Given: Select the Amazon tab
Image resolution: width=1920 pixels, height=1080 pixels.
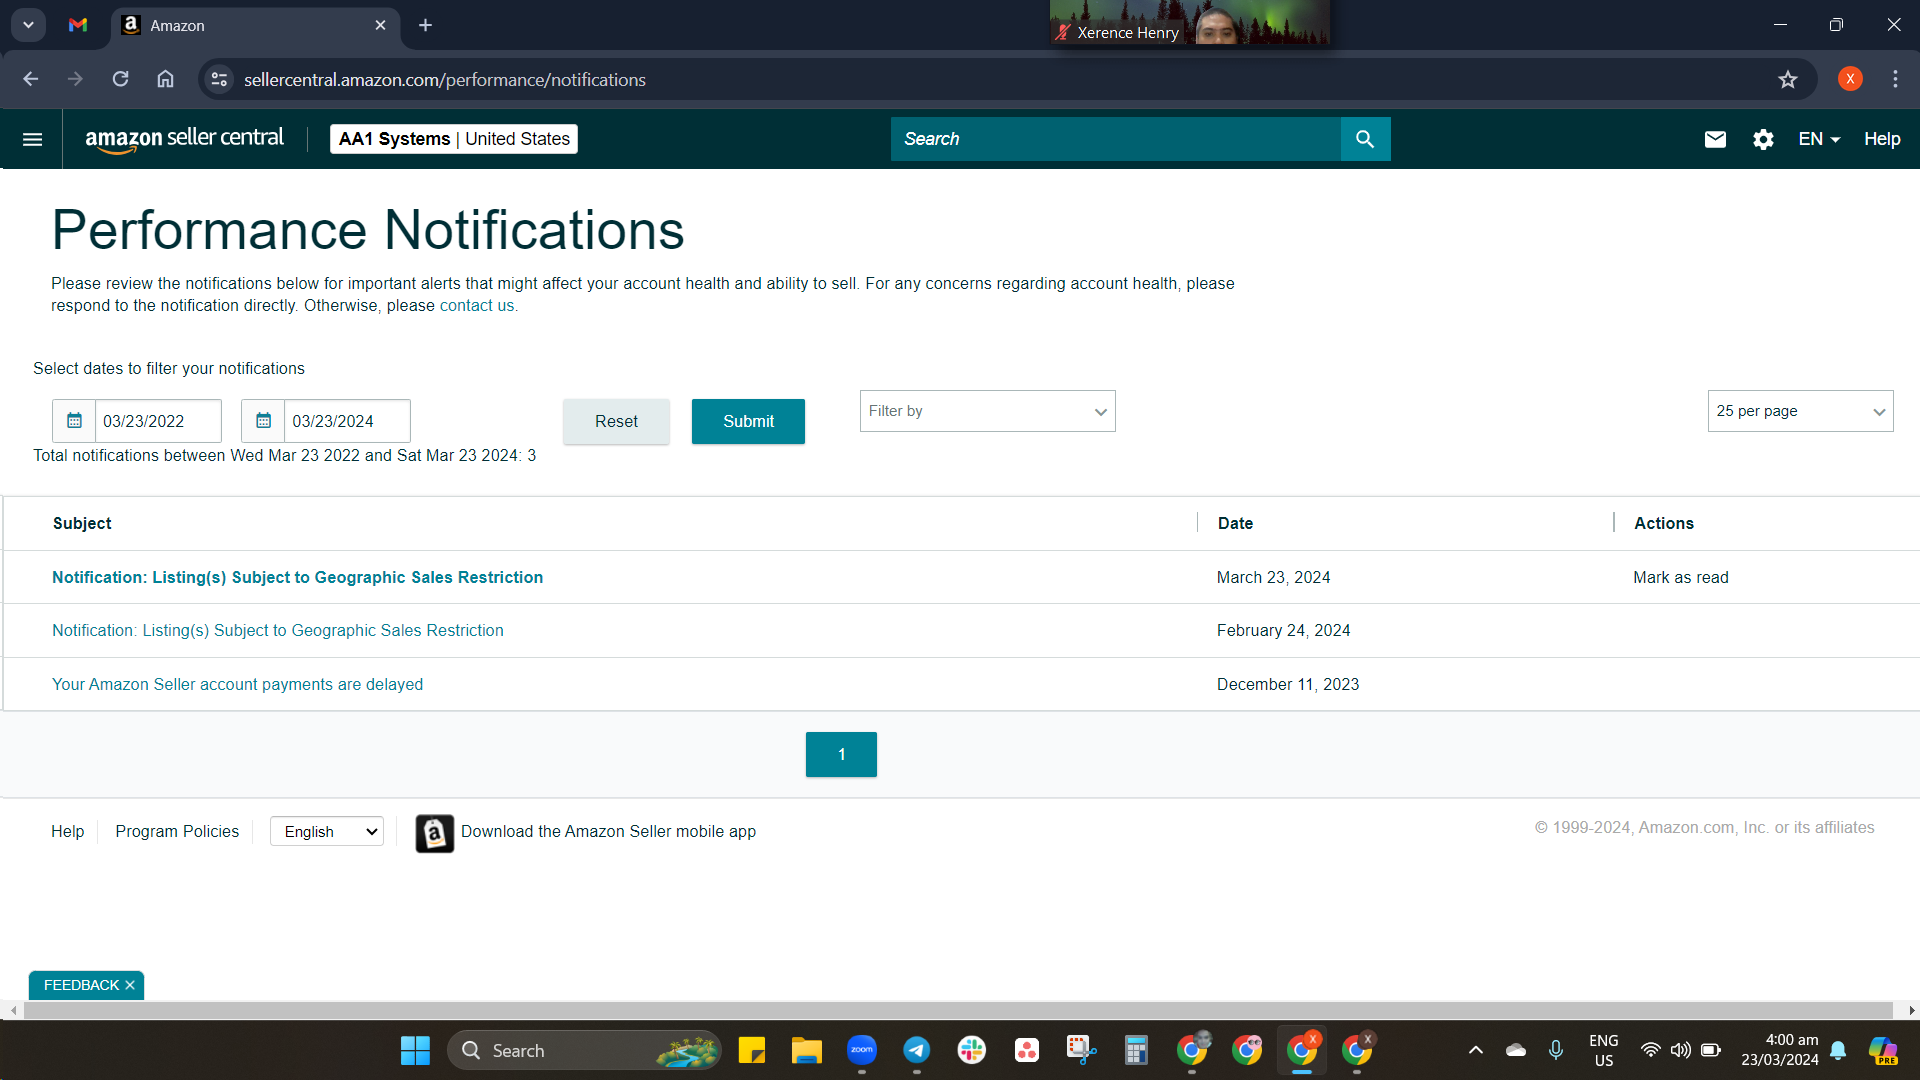Looking at the screenshot, I should [x=255, y=25].
